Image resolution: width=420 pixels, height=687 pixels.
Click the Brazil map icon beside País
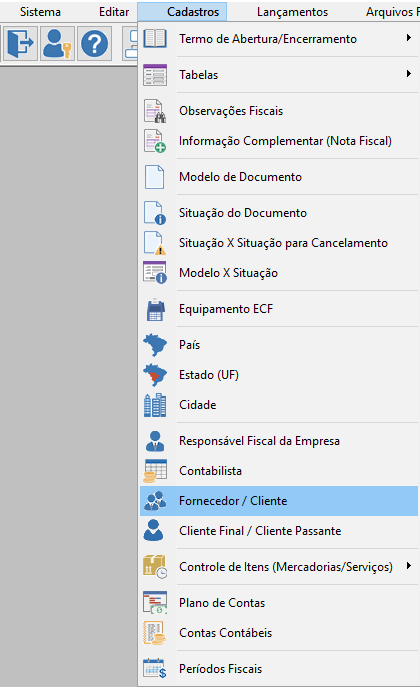155,345
